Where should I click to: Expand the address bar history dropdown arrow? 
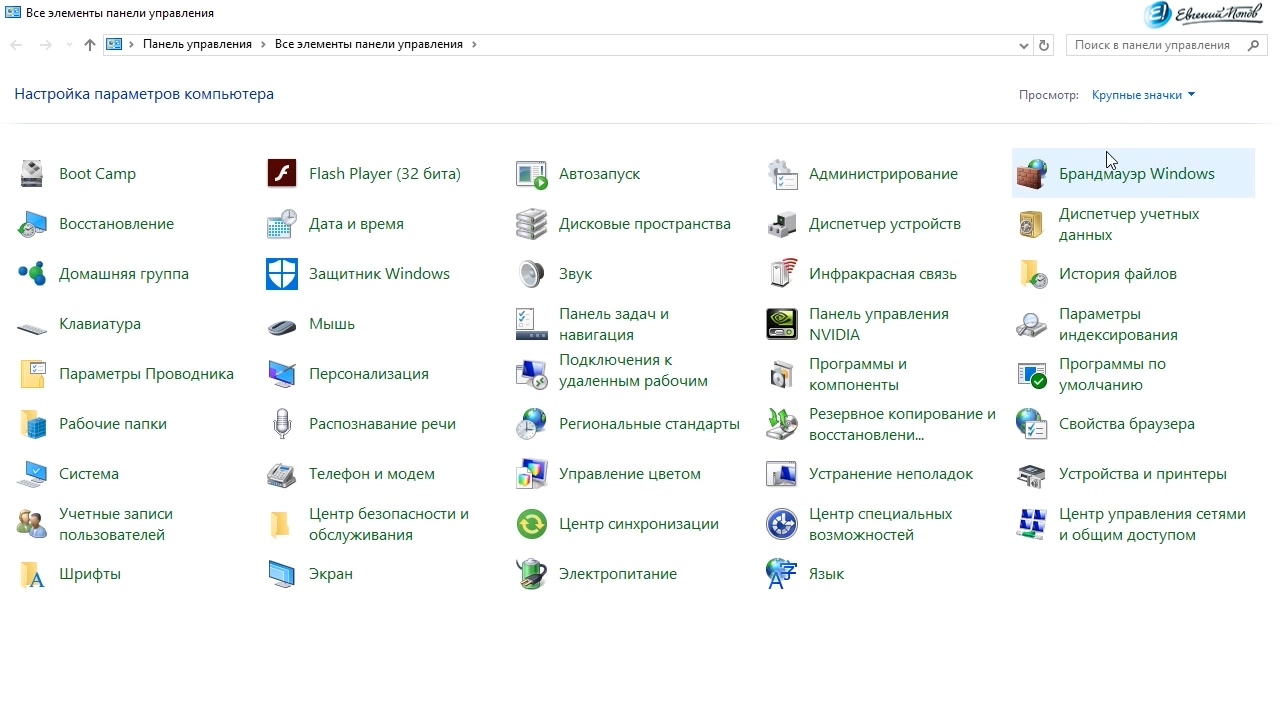point(1024,45)
